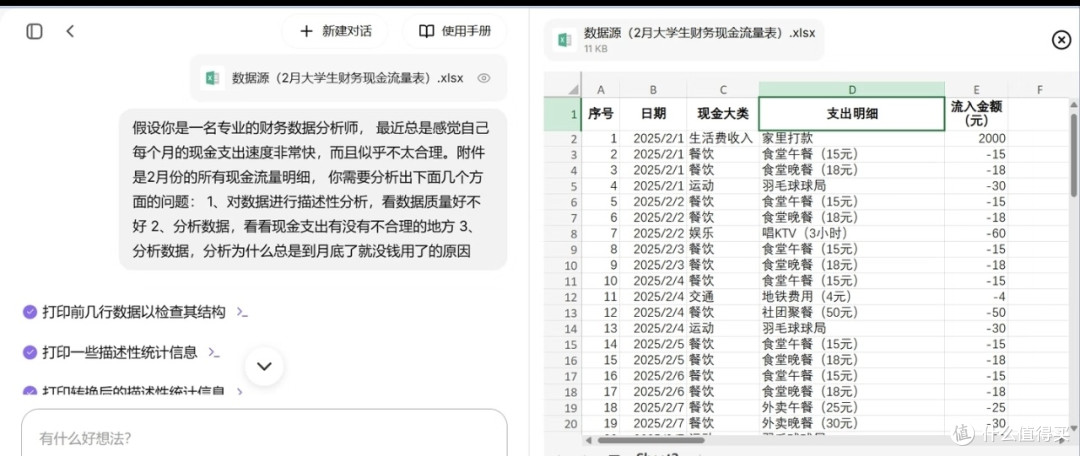Start a new chat with 新建对话
This screenshot has width=1080, height=456.
tap(335, 31)
